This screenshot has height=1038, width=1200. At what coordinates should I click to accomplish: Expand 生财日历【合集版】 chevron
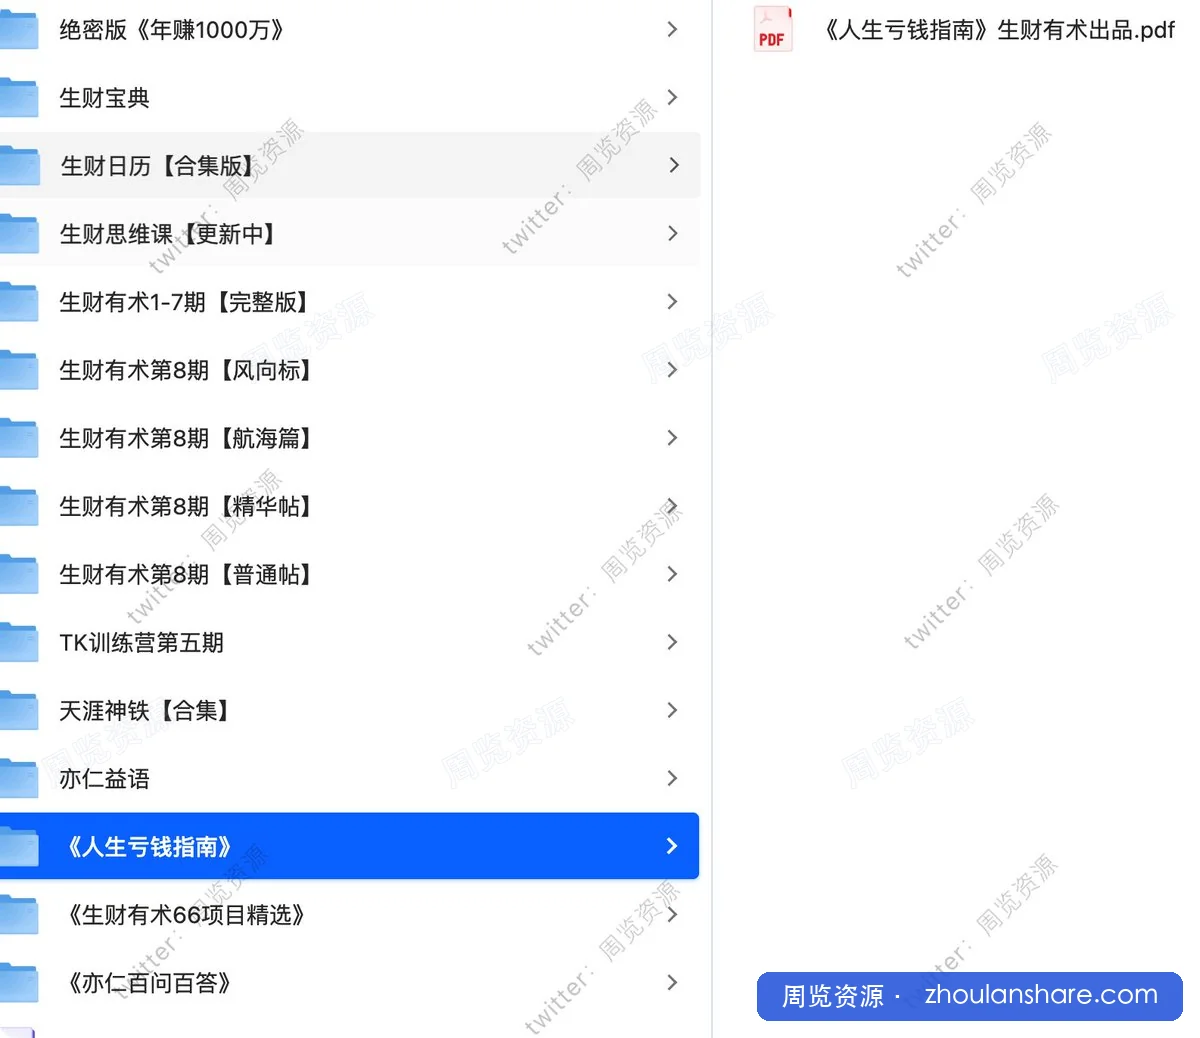[673, 165]
